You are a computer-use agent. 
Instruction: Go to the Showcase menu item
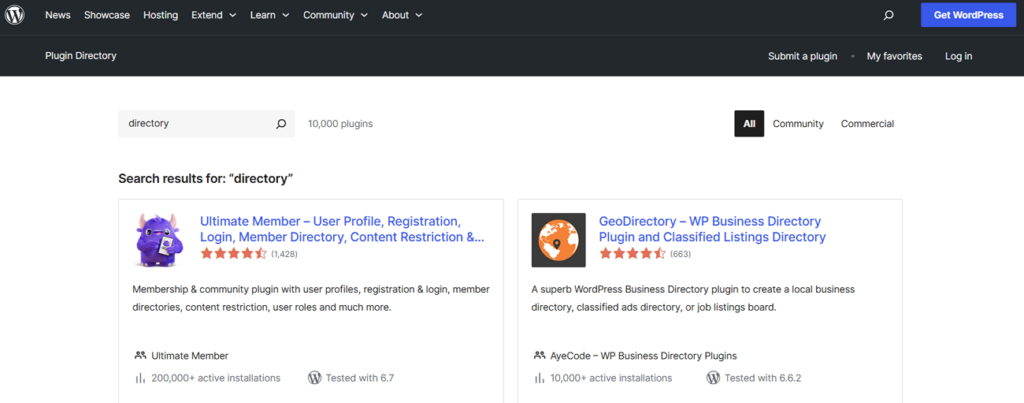tap(107, 15)
